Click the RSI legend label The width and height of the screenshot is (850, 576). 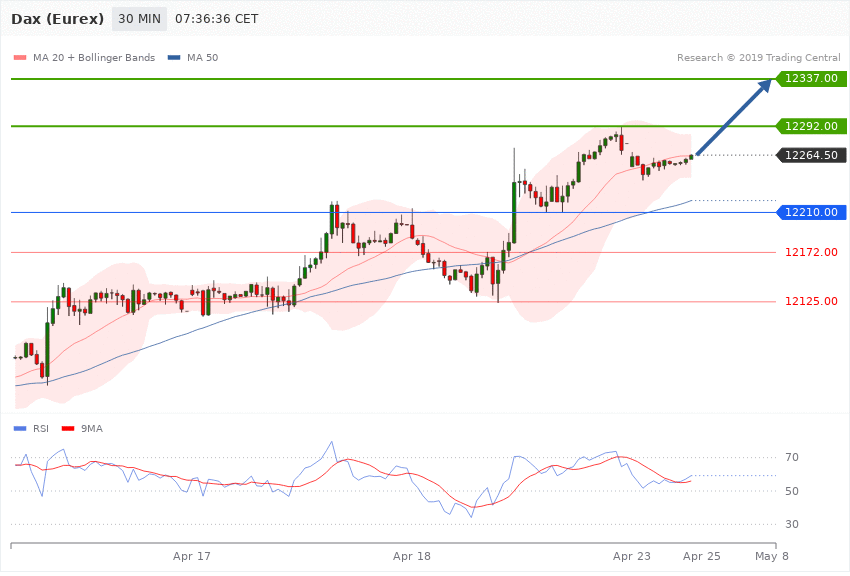tap(41, 429)
